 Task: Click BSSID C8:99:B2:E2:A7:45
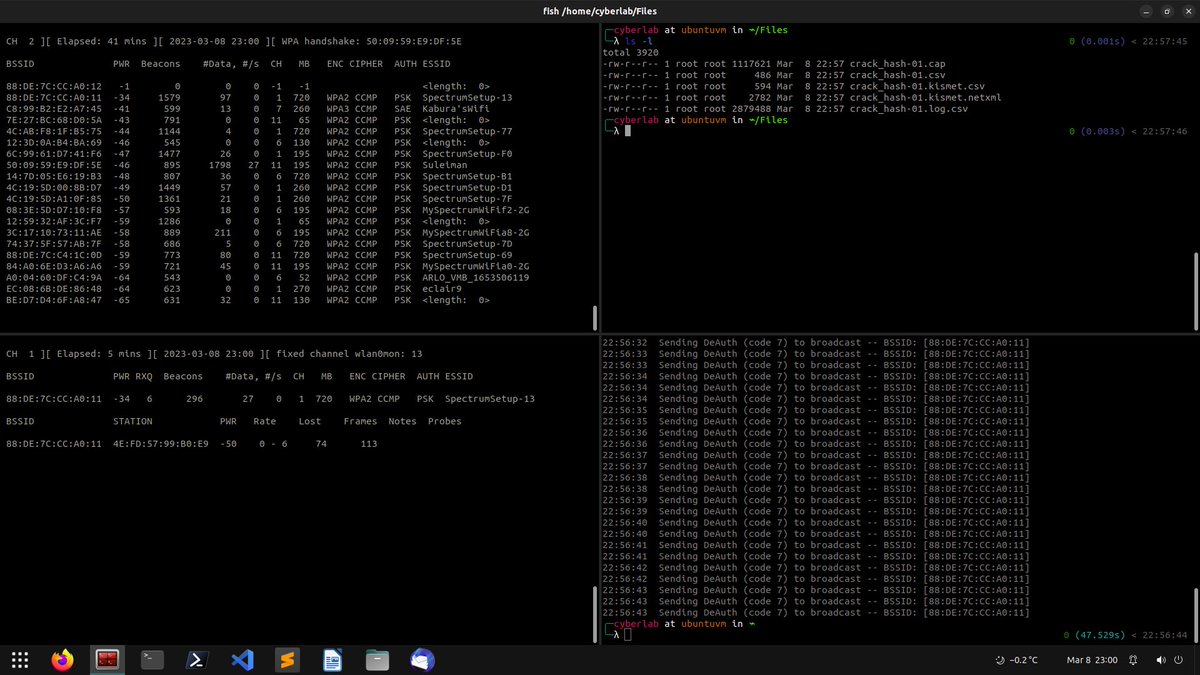pyautogui.click(x=54, y=109)
